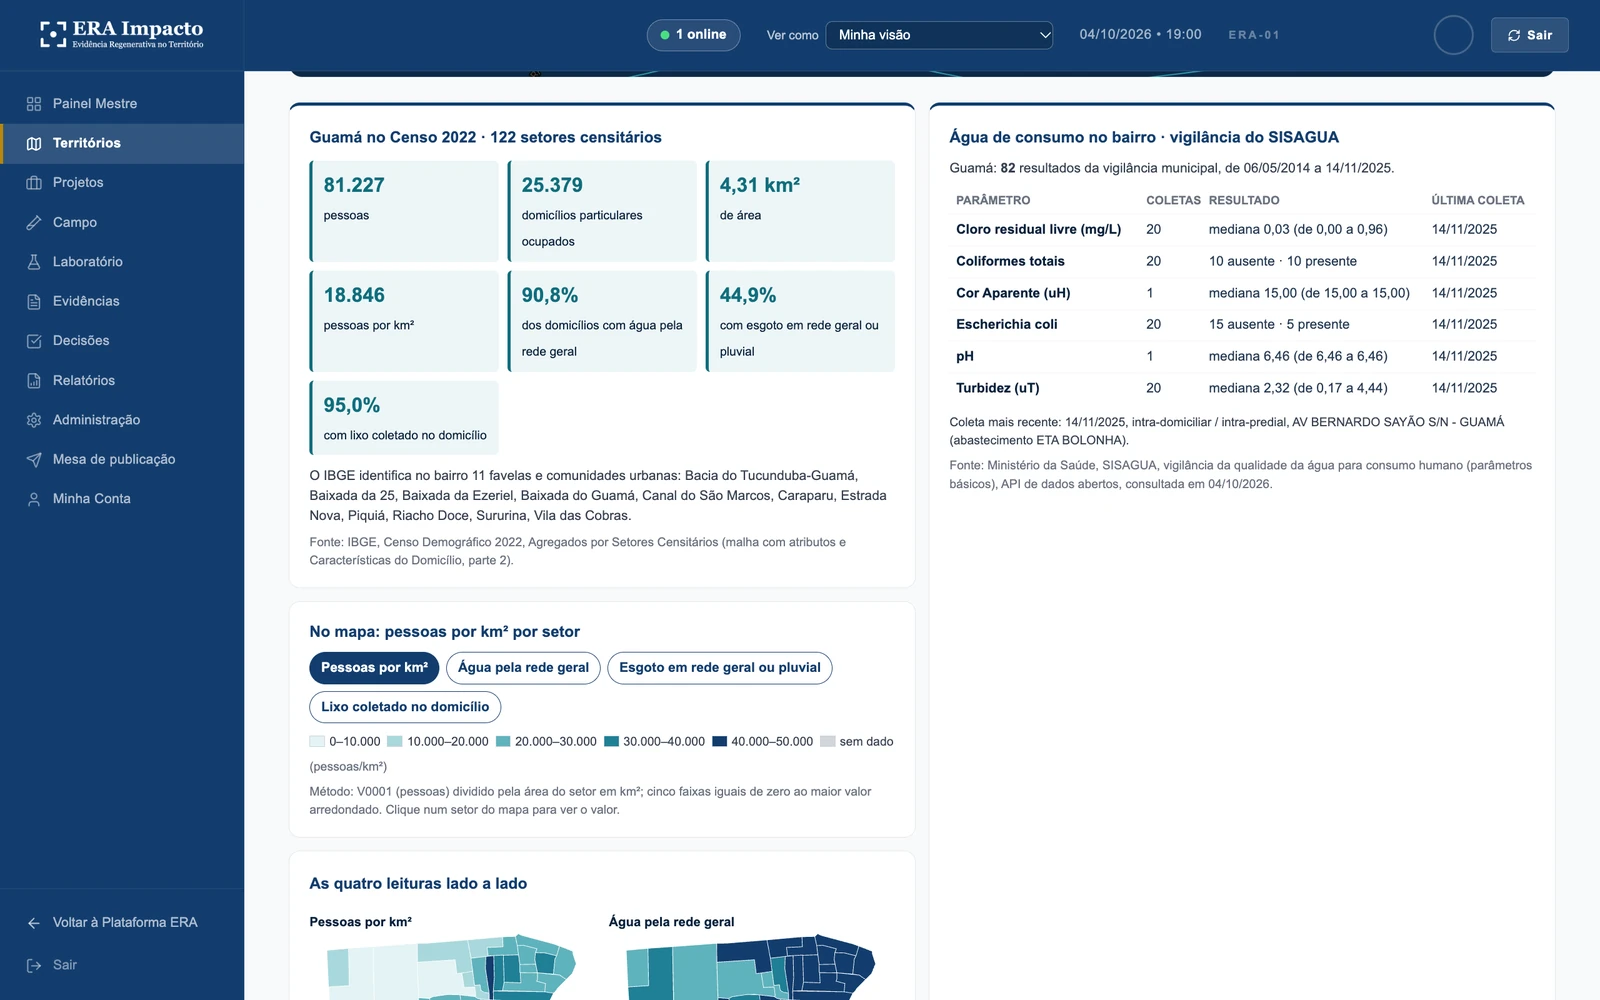Open Minha Conta page
The width and height of the screenshot is (1600, 1000).
(x=122, y=499)
